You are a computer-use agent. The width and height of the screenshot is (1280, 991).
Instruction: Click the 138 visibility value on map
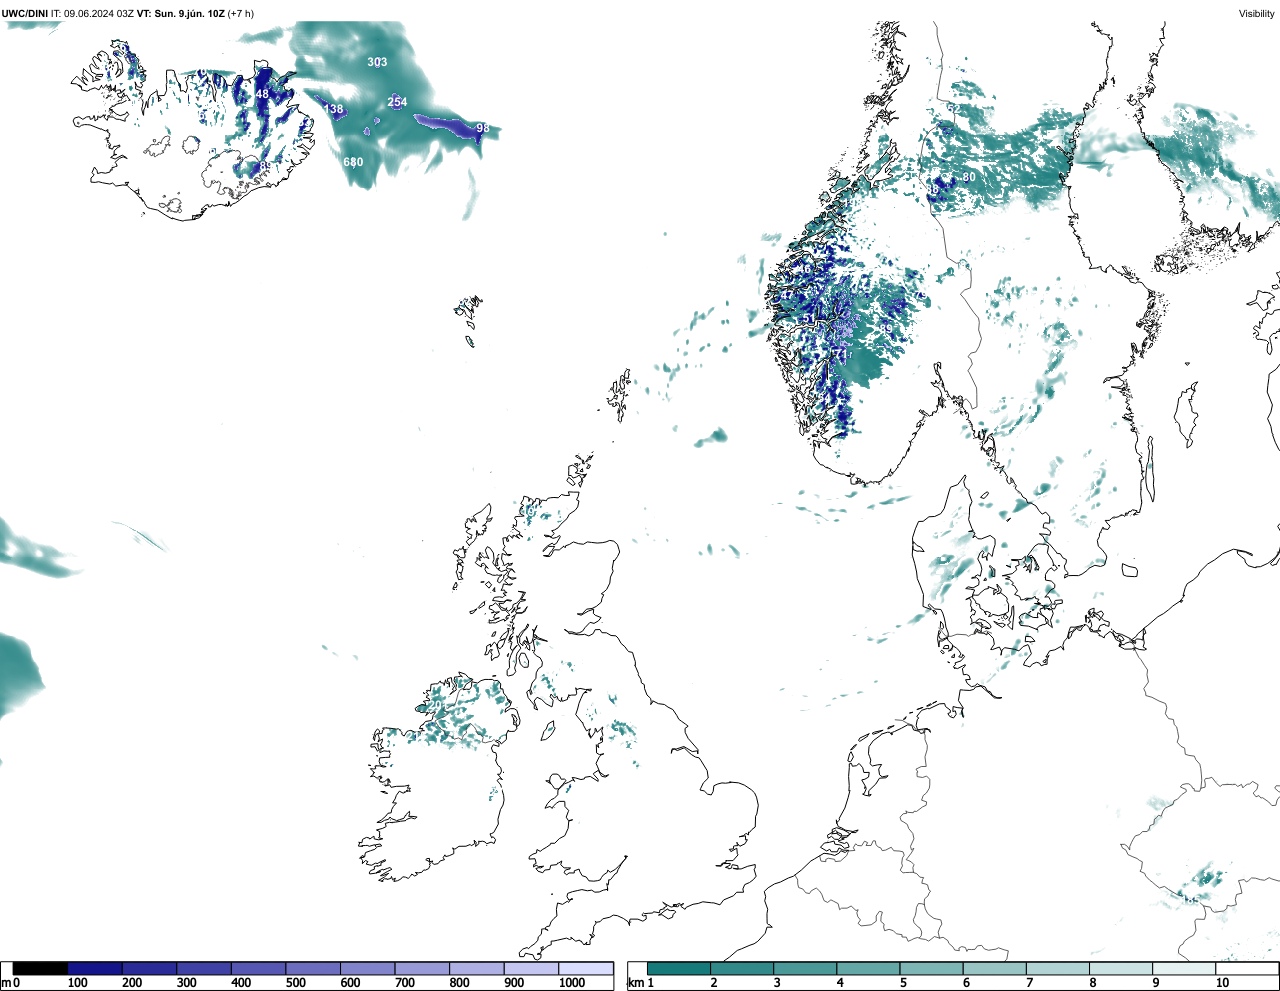333,109
